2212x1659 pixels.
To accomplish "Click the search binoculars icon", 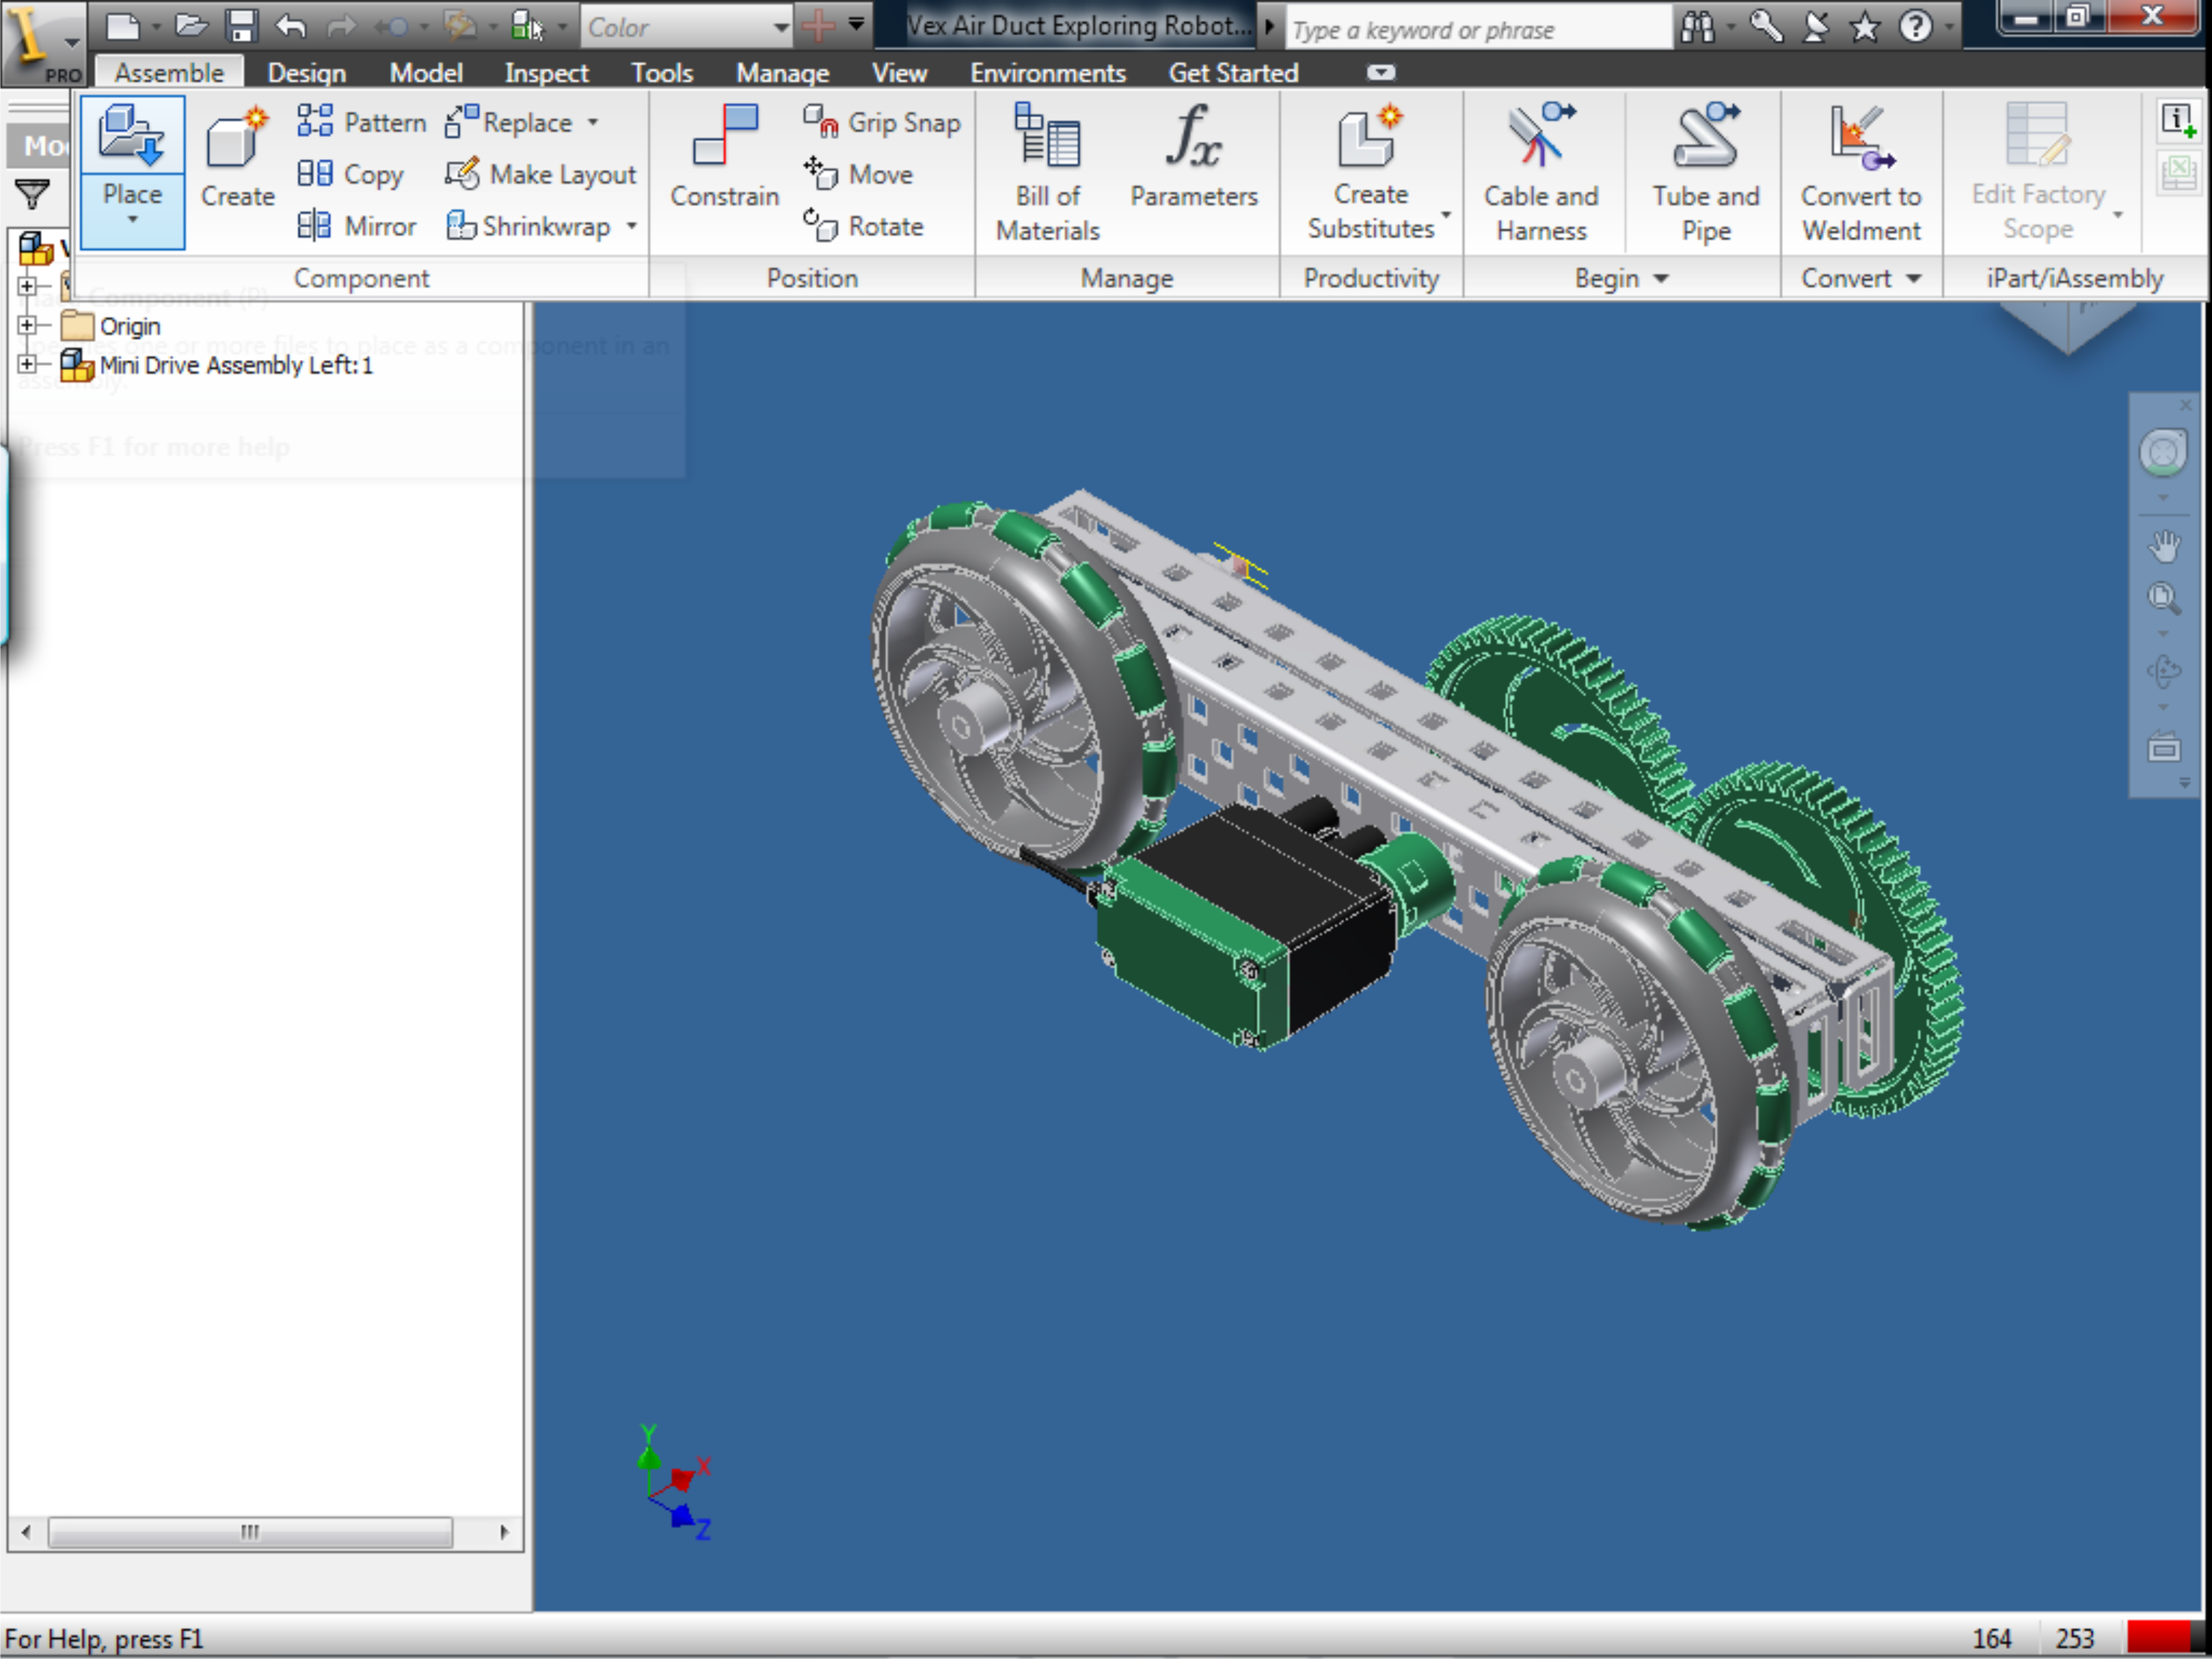I will 1697,27.
